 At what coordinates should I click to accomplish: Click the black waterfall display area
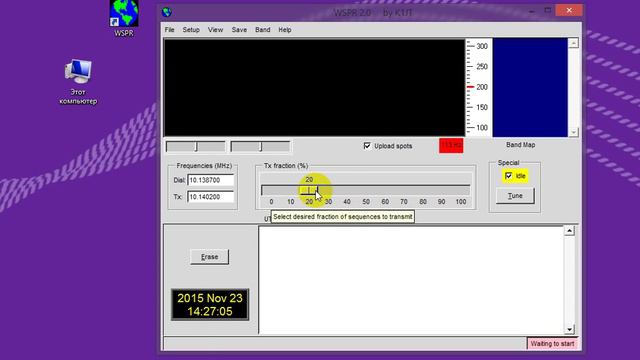coord(314,87)
